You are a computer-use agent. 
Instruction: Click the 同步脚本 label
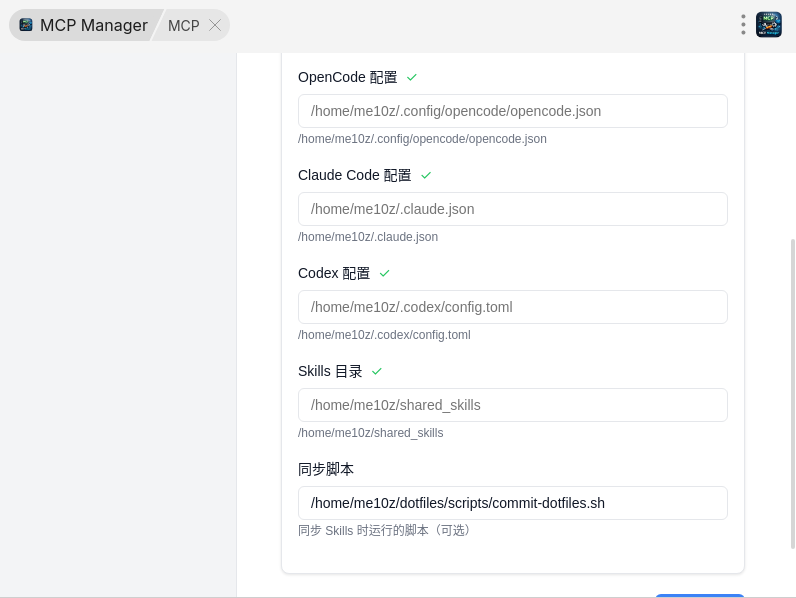click(325, 469)
